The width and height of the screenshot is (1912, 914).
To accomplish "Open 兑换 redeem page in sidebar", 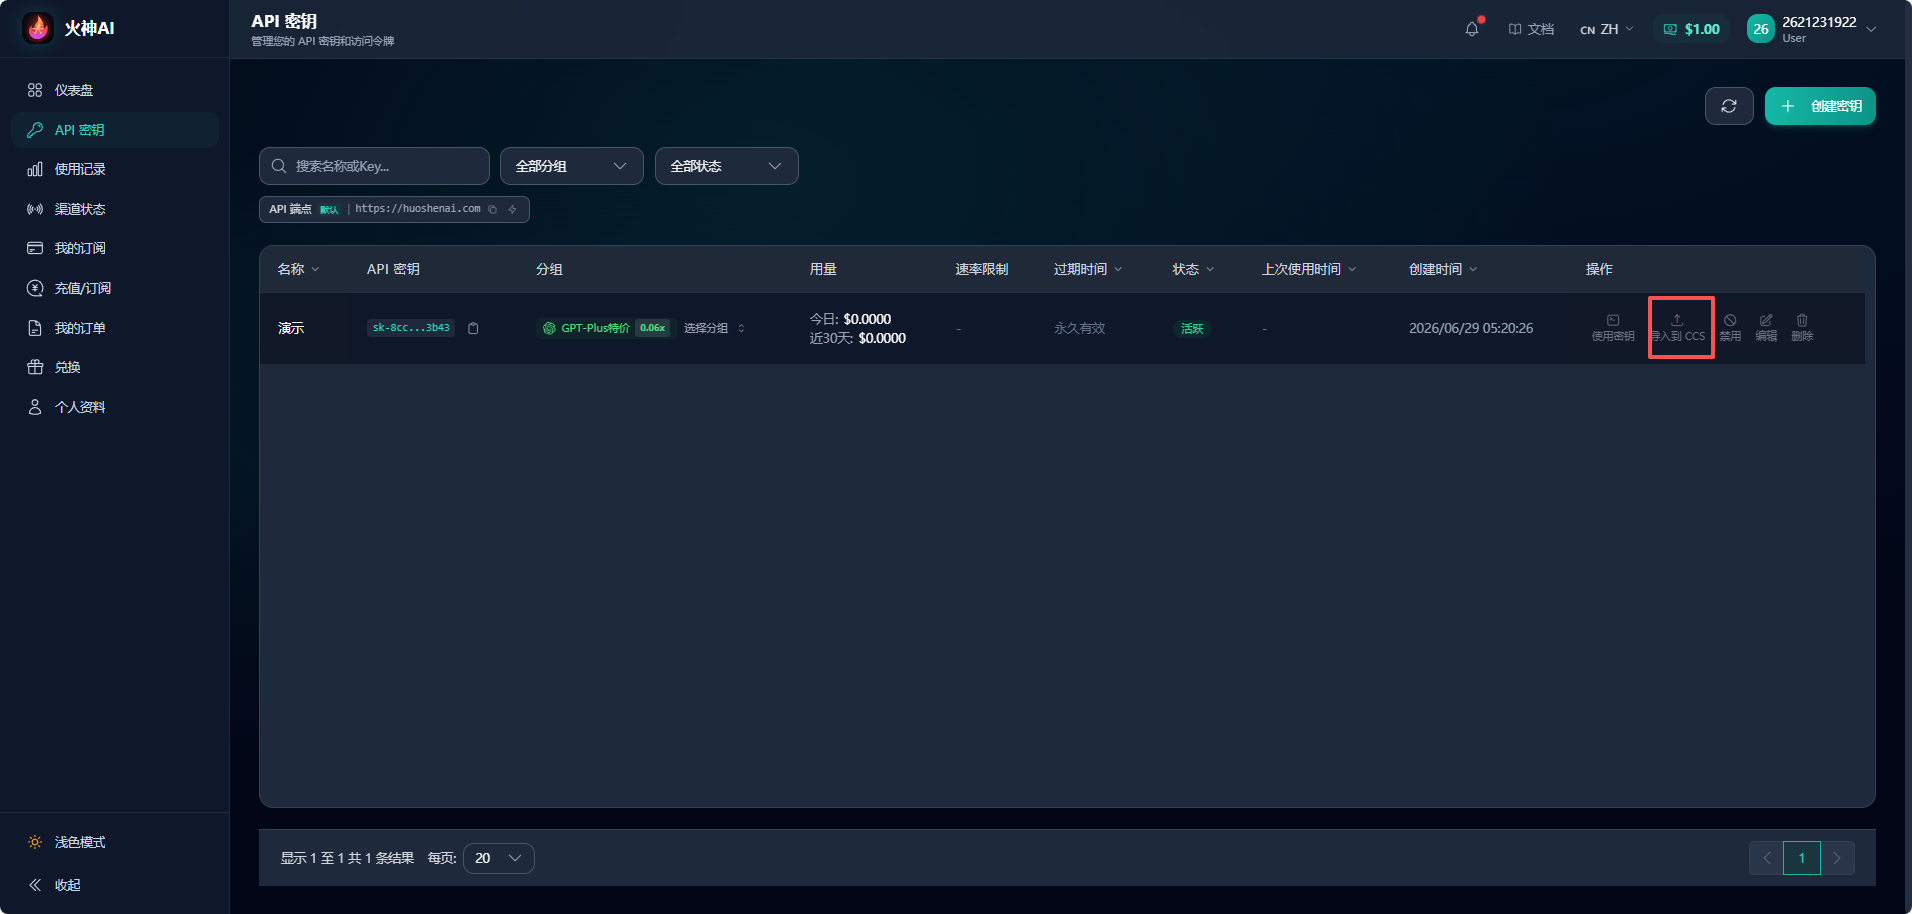I will pos(115,367).
